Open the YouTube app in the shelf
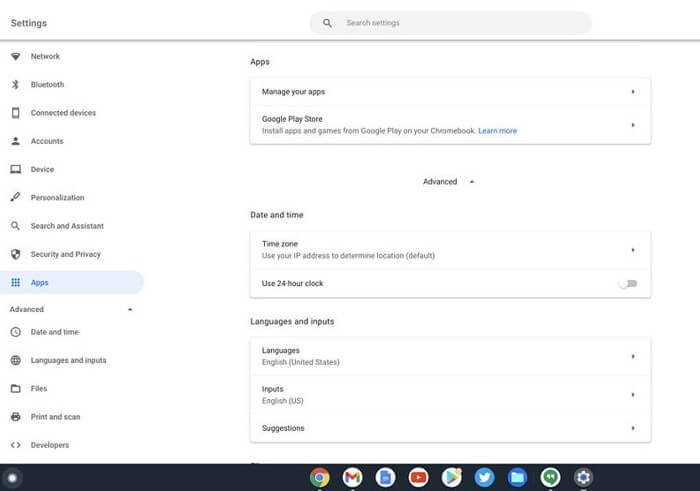700x491 pixels. pos(418,478)
